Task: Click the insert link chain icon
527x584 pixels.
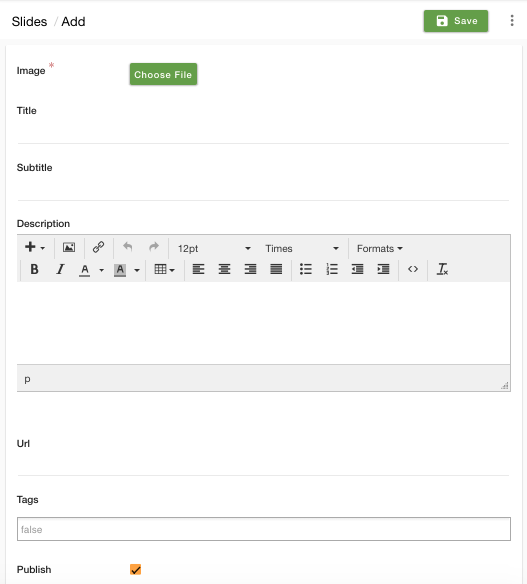Action: click(98, 247)
